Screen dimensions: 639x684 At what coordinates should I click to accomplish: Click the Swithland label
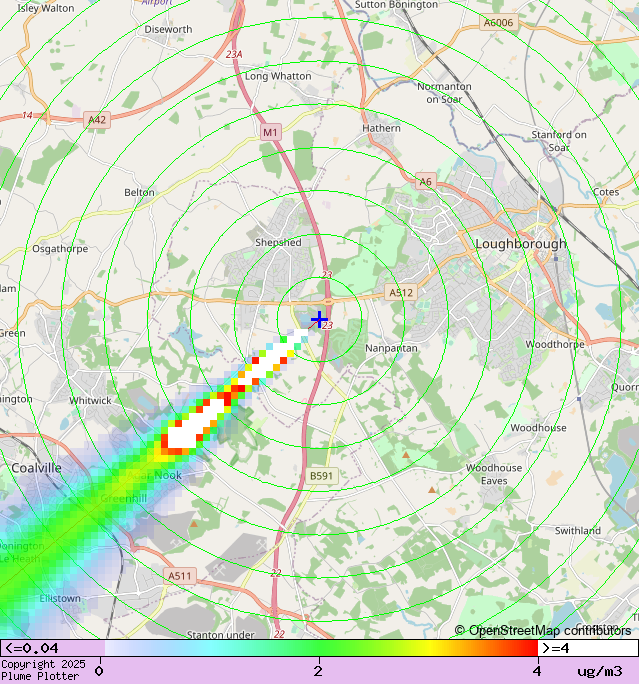click(x=577, y=530)
